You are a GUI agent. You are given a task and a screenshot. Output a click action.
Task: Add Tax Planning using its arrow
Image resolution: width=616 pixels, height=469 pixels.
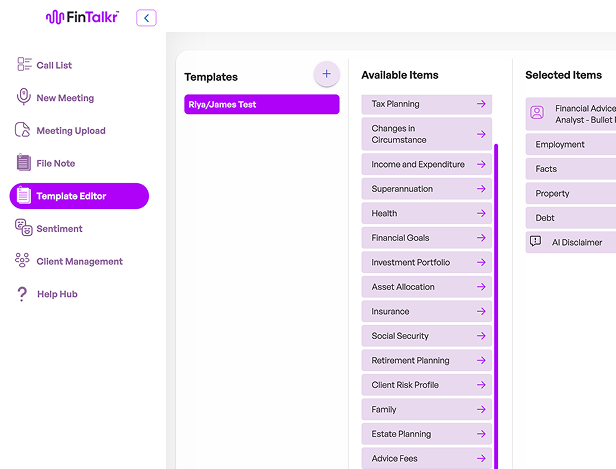(481, 104)
